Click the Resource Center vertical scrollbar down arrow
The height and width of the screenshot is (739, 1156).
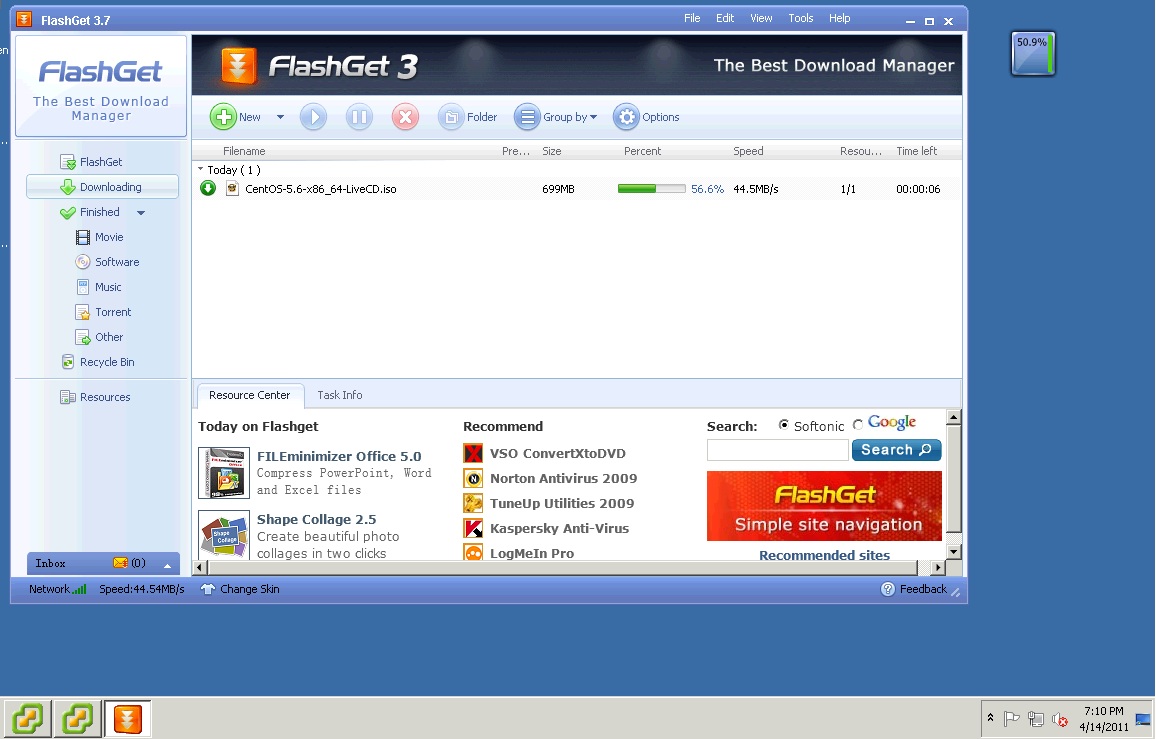pos(954,552)
